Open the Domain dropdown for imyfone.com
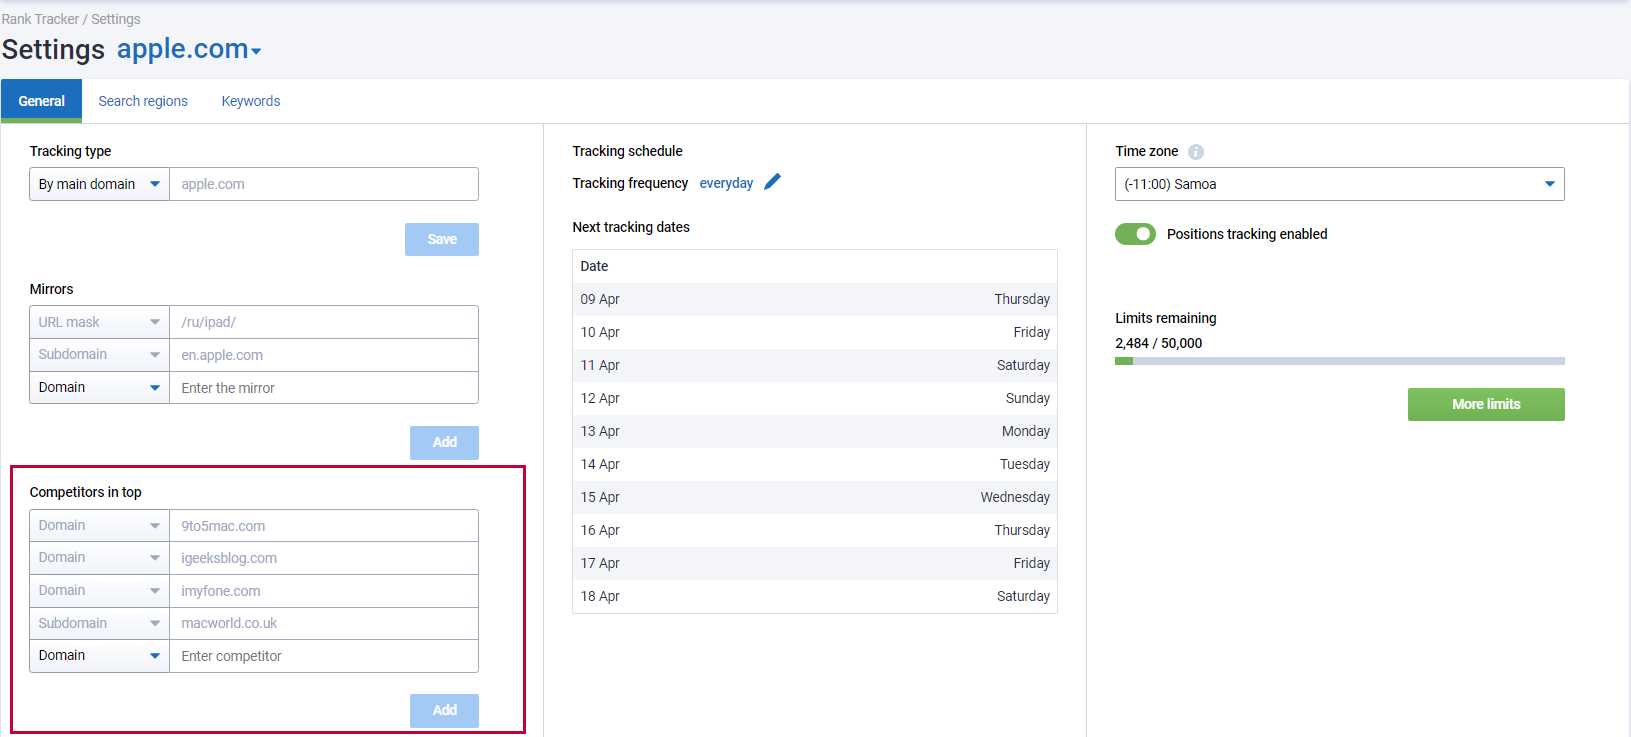Image resolution: width=1631 pixels, height=737 pixels. (x=100, y=591)
